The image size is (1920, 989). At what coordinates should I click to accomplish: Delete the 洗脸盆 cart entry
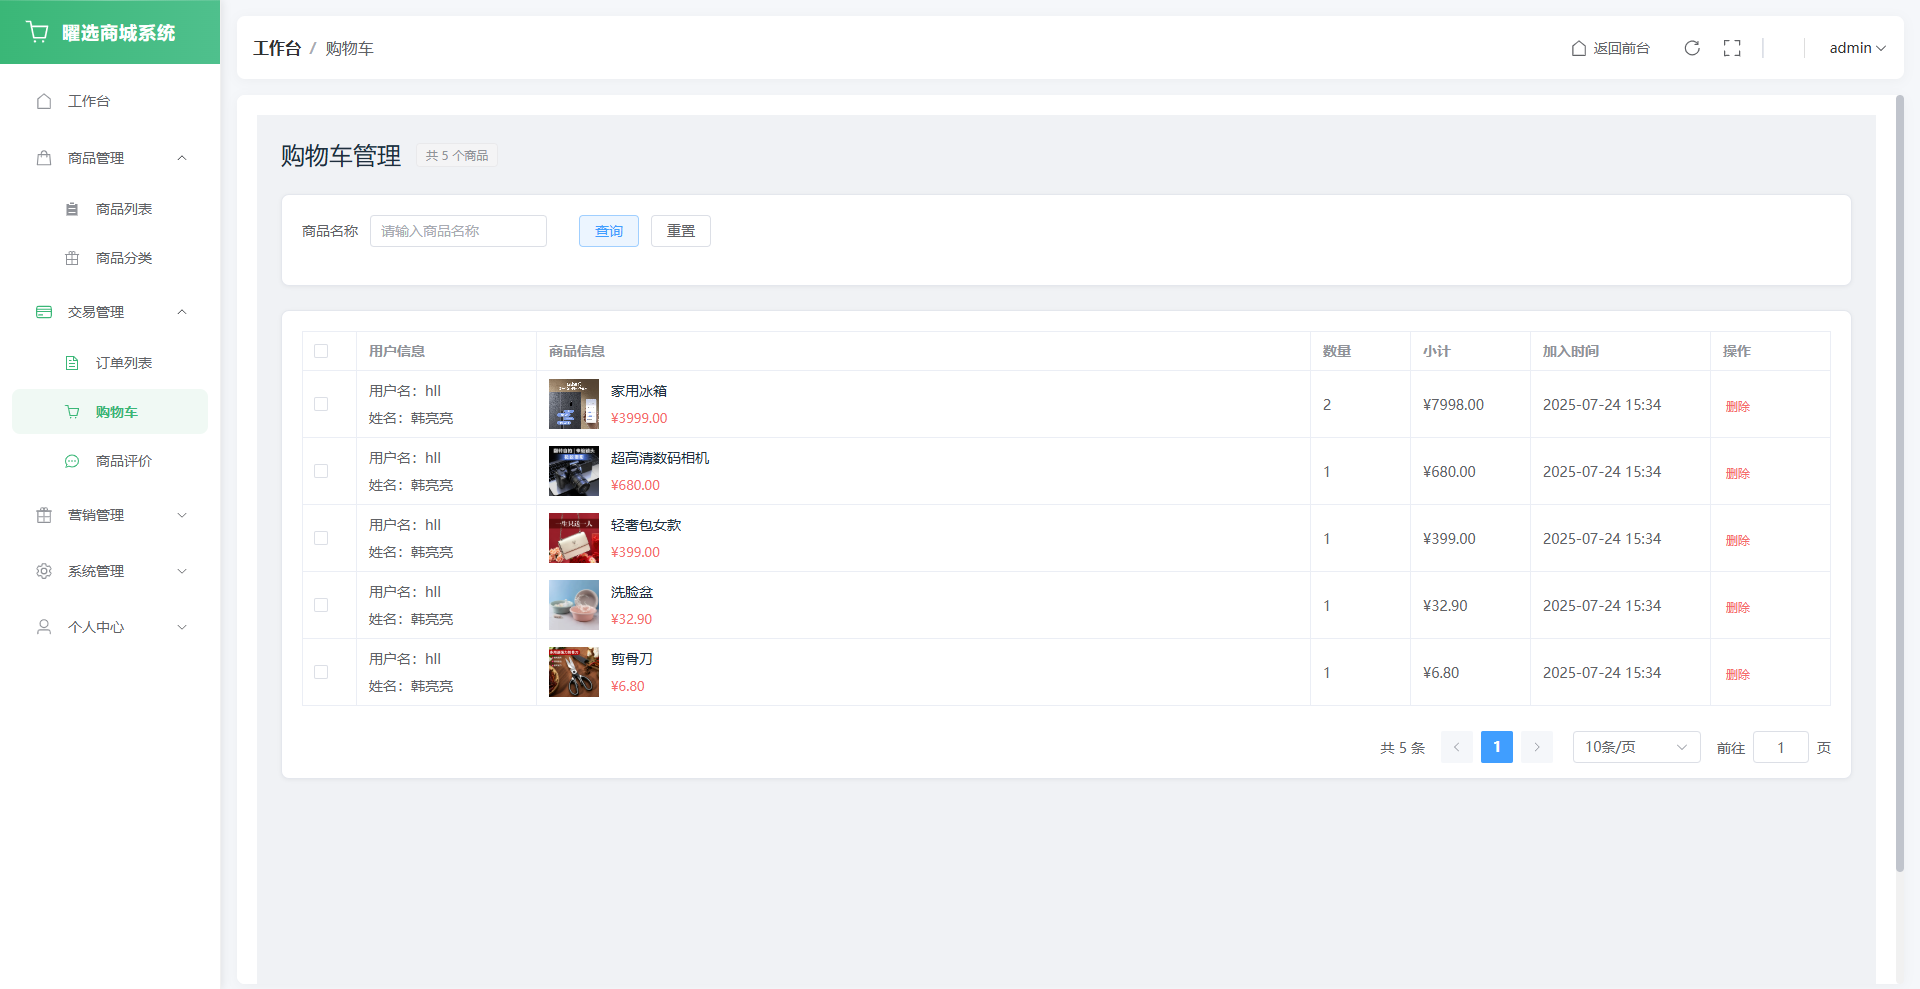click(1737, 607)
